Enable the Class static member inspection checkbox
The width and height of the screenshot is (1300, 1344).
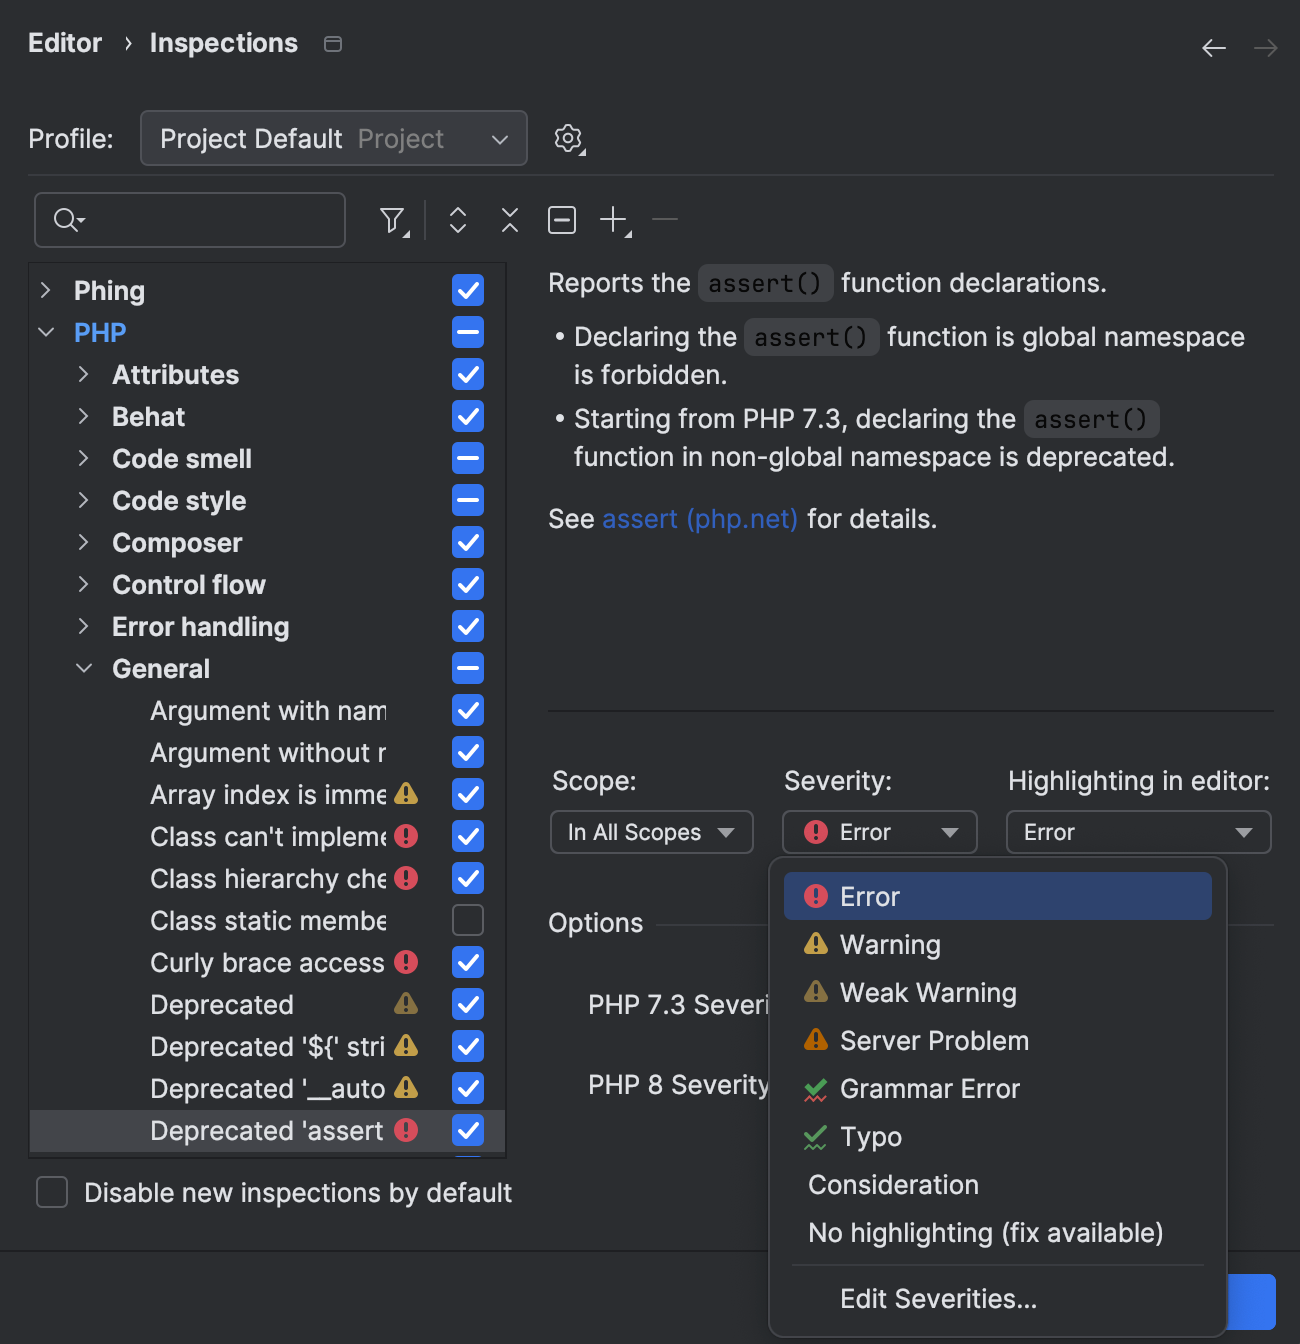[468, 920]
